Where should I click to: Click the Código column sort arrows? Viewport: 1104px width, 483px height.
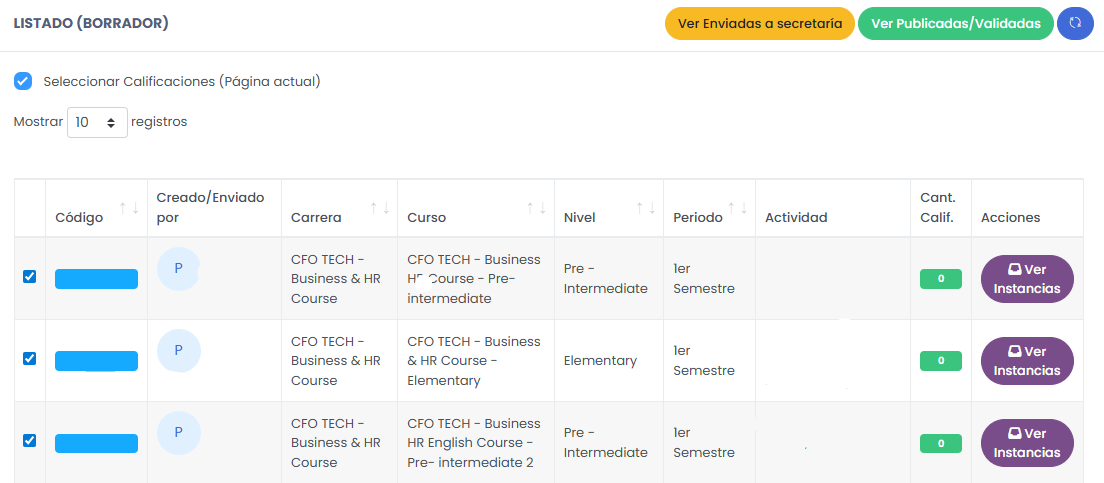tap(129, 208)
